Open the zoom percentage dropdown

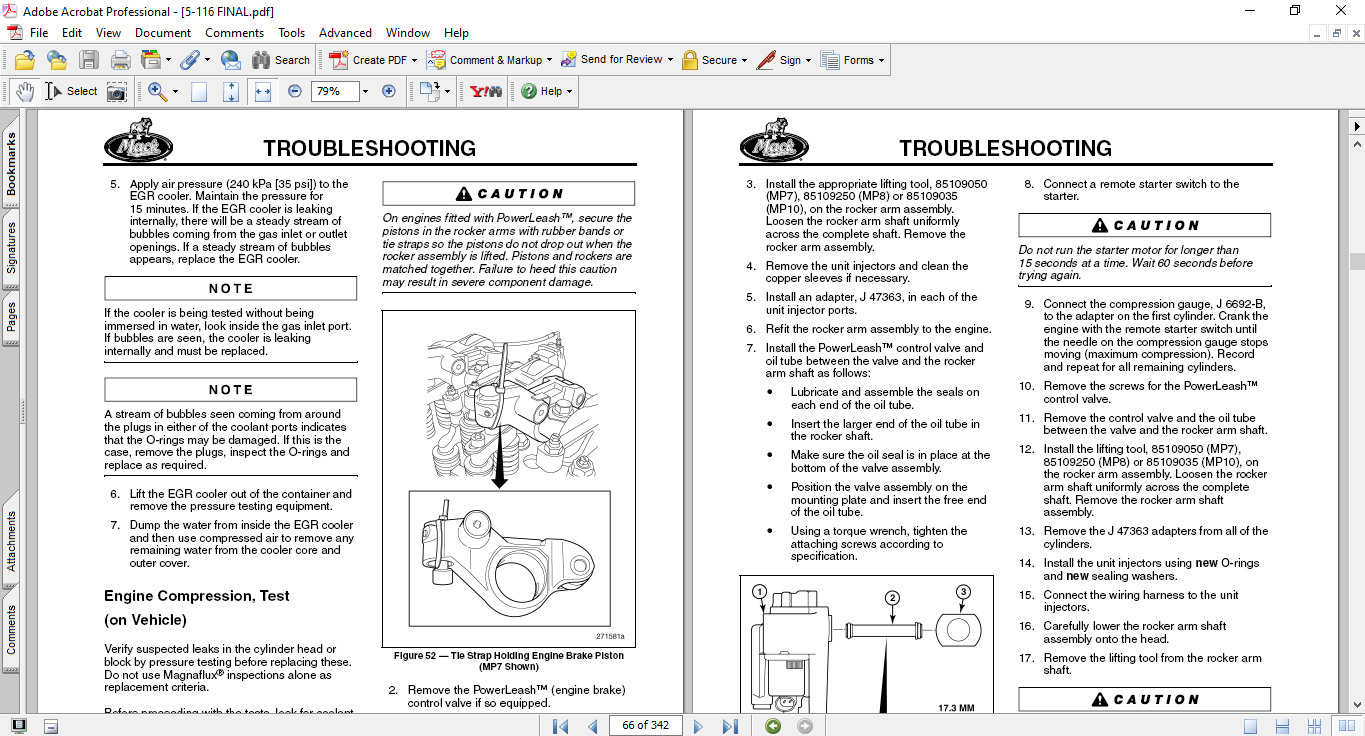[x=365, y=91]
